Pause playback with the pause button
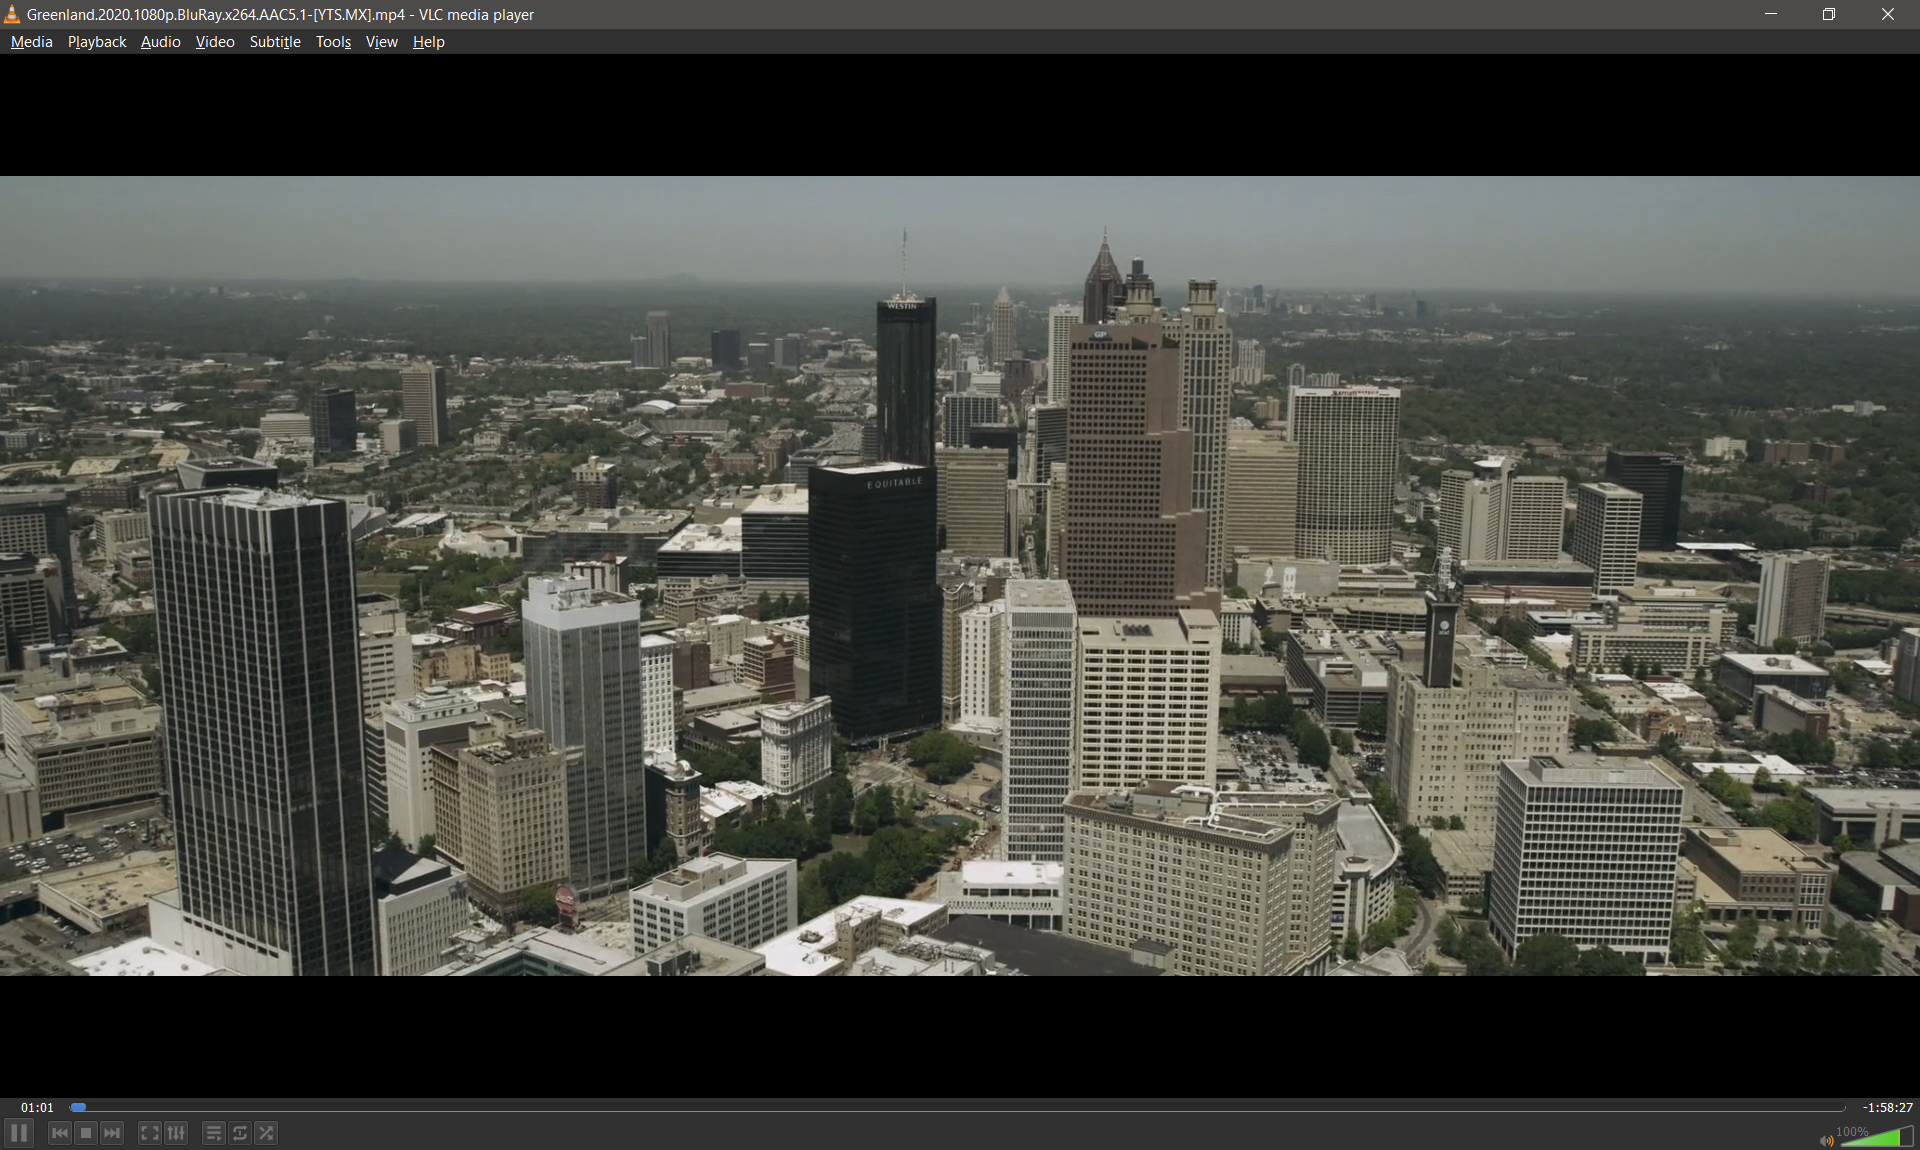 point(19,1133)
